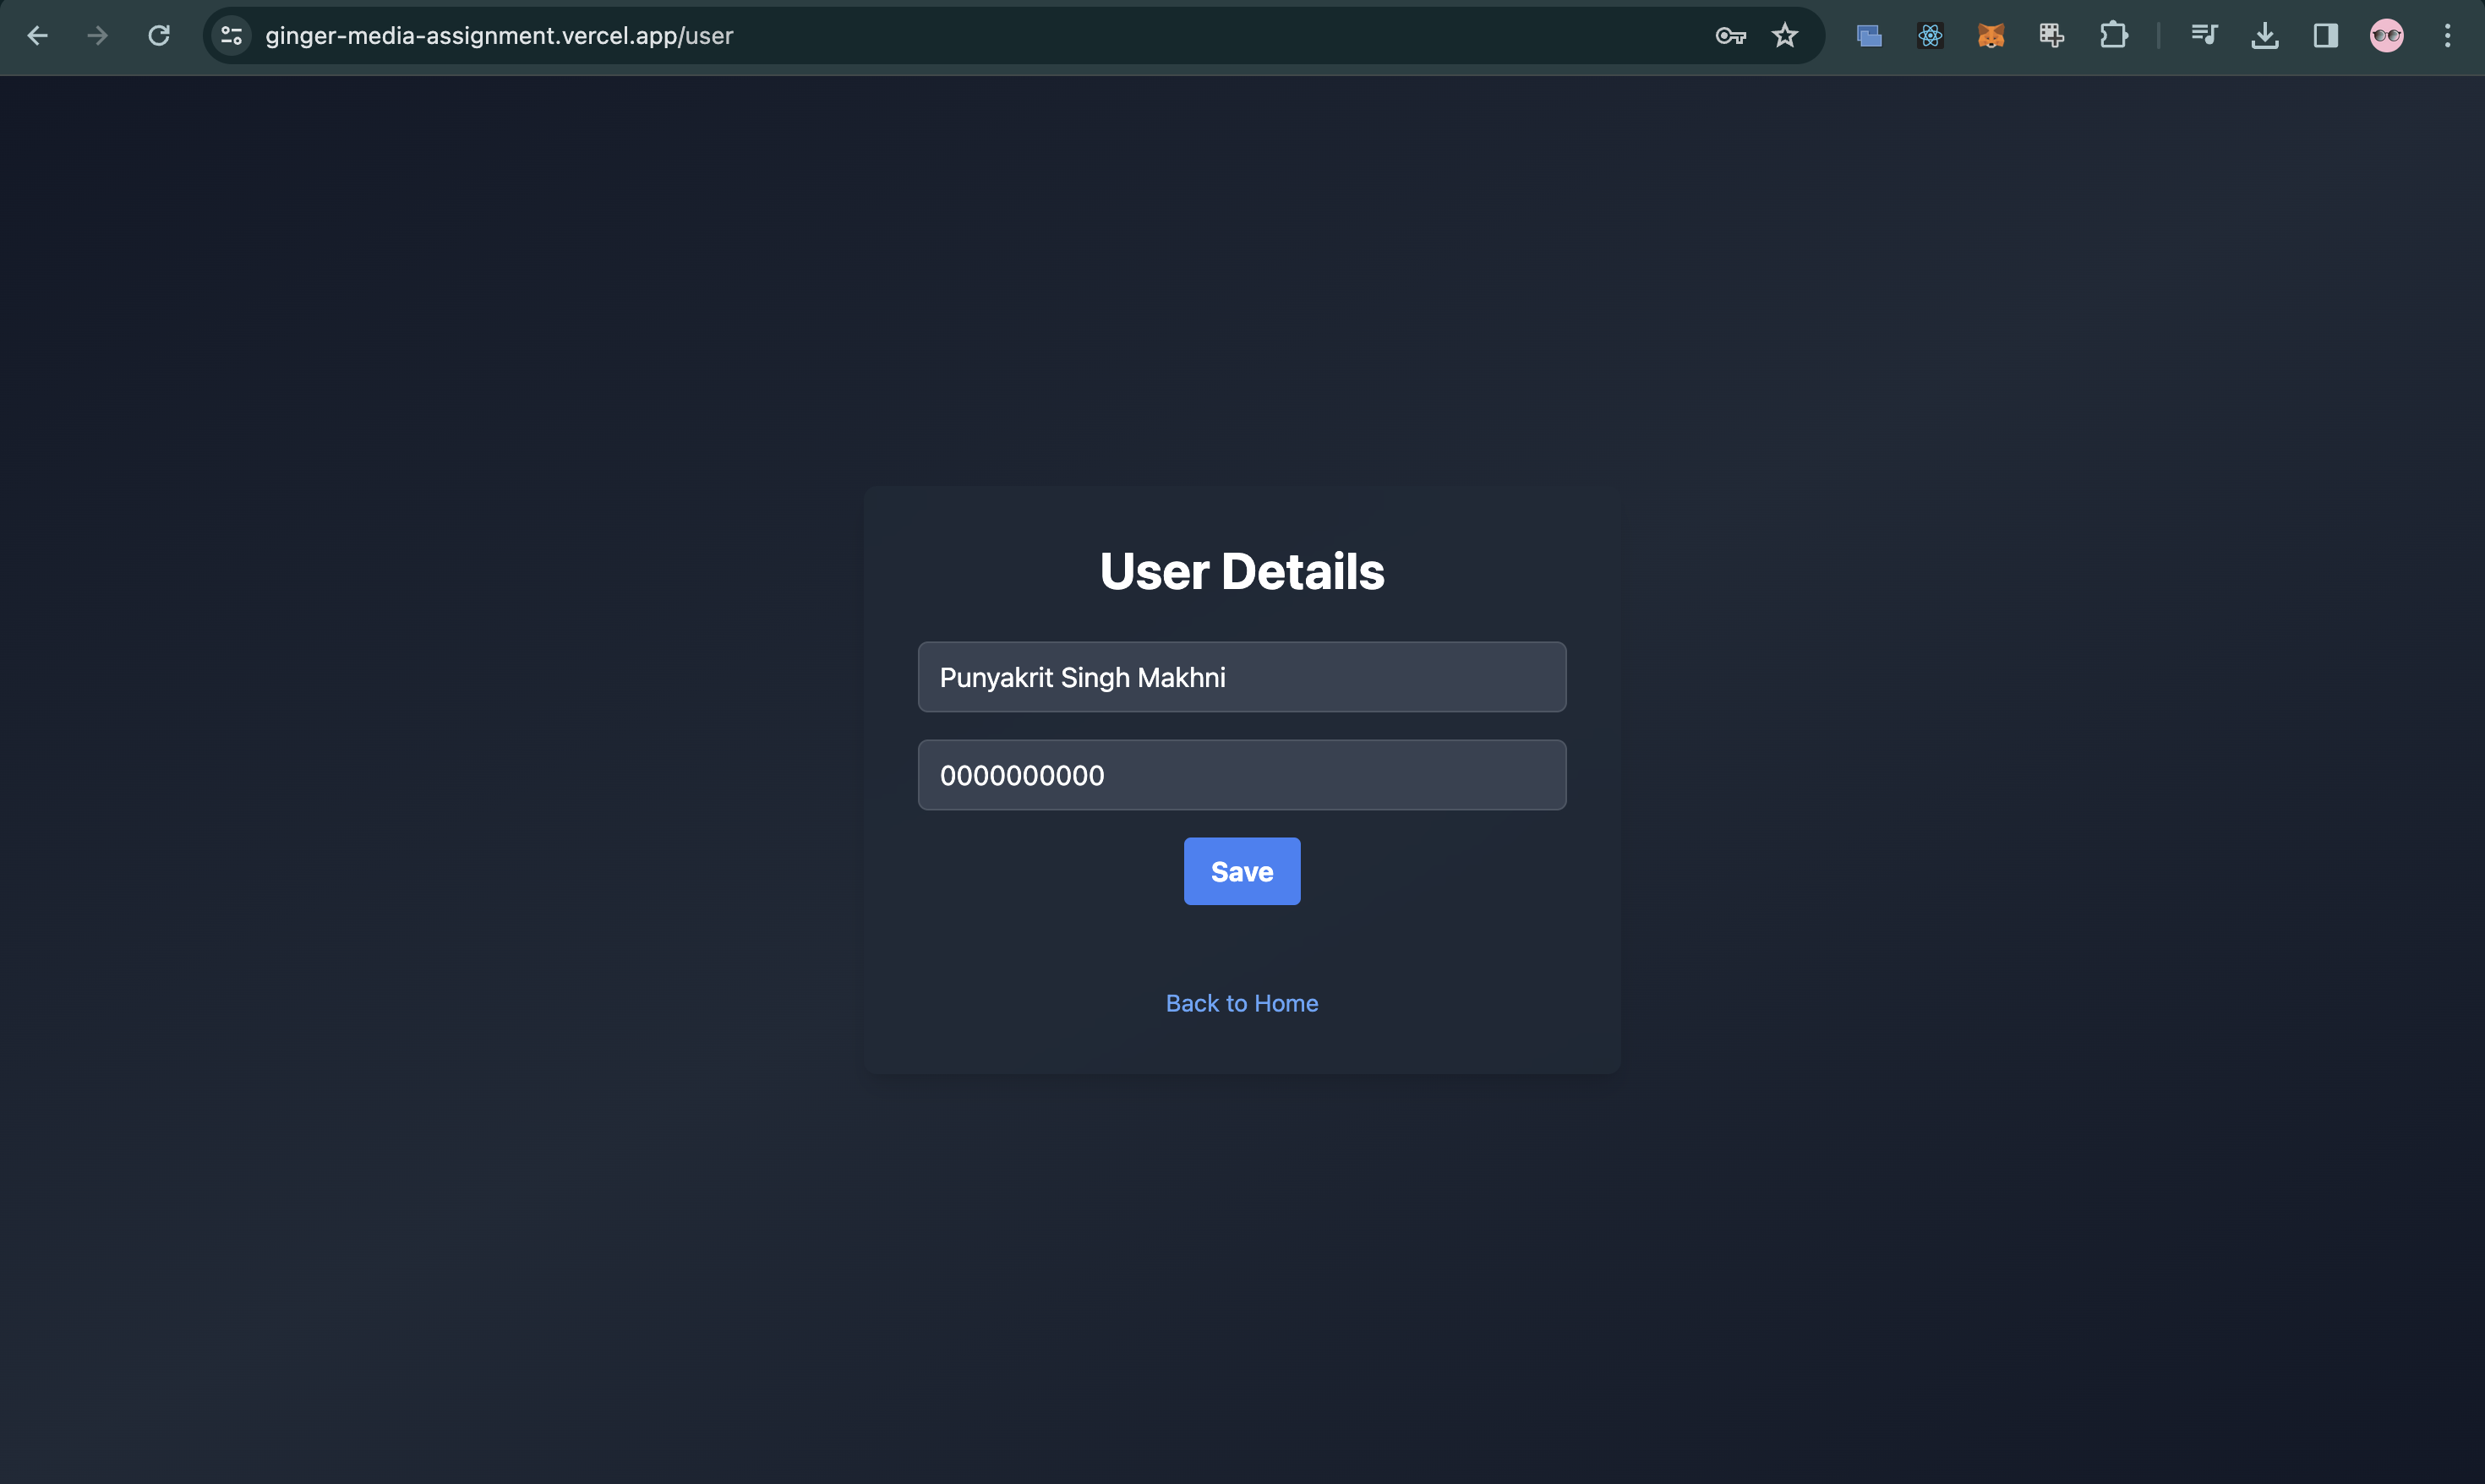Bookmark this page with the star
The height and width of the screenshot is (1484, 2485).
point(1785,36)
